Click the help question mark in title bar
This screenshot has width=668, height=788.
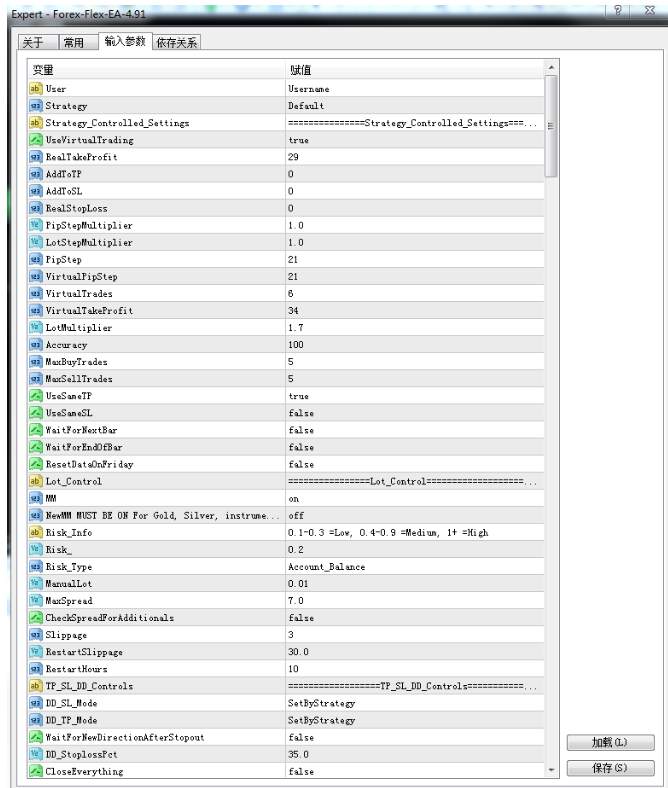click(618, 10)
